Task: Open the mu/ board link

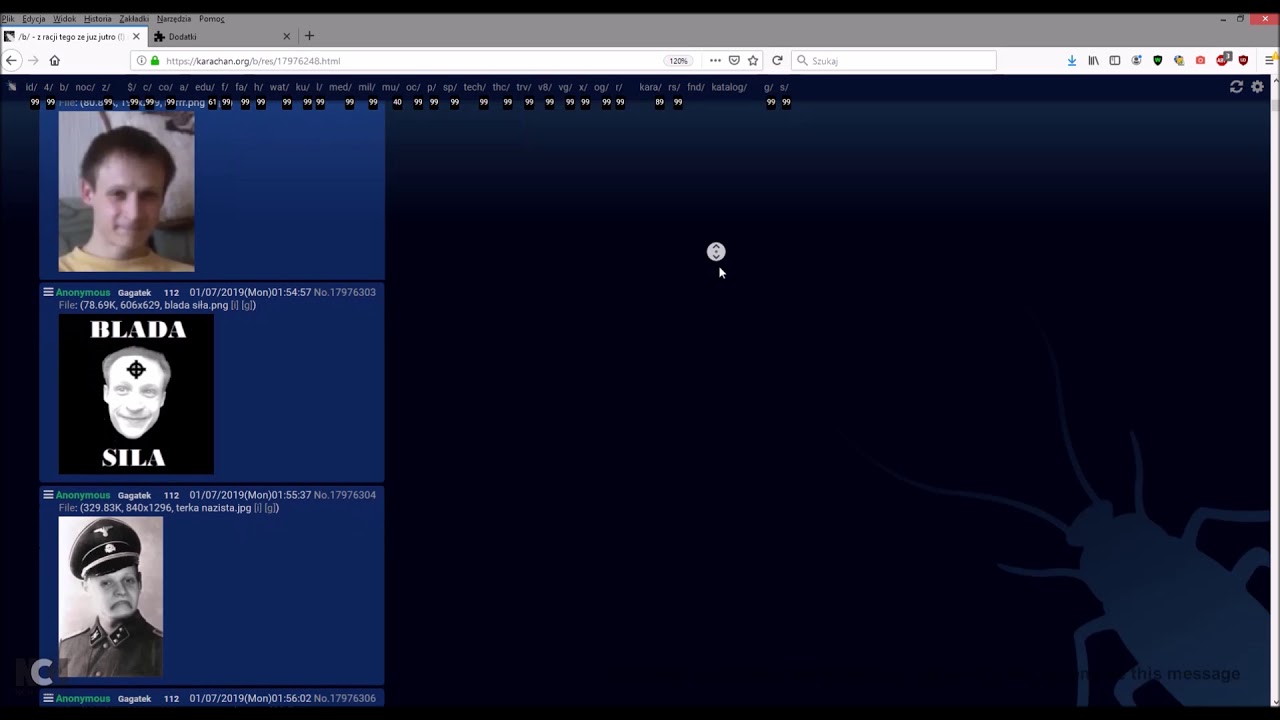Action: click(390, 87)
